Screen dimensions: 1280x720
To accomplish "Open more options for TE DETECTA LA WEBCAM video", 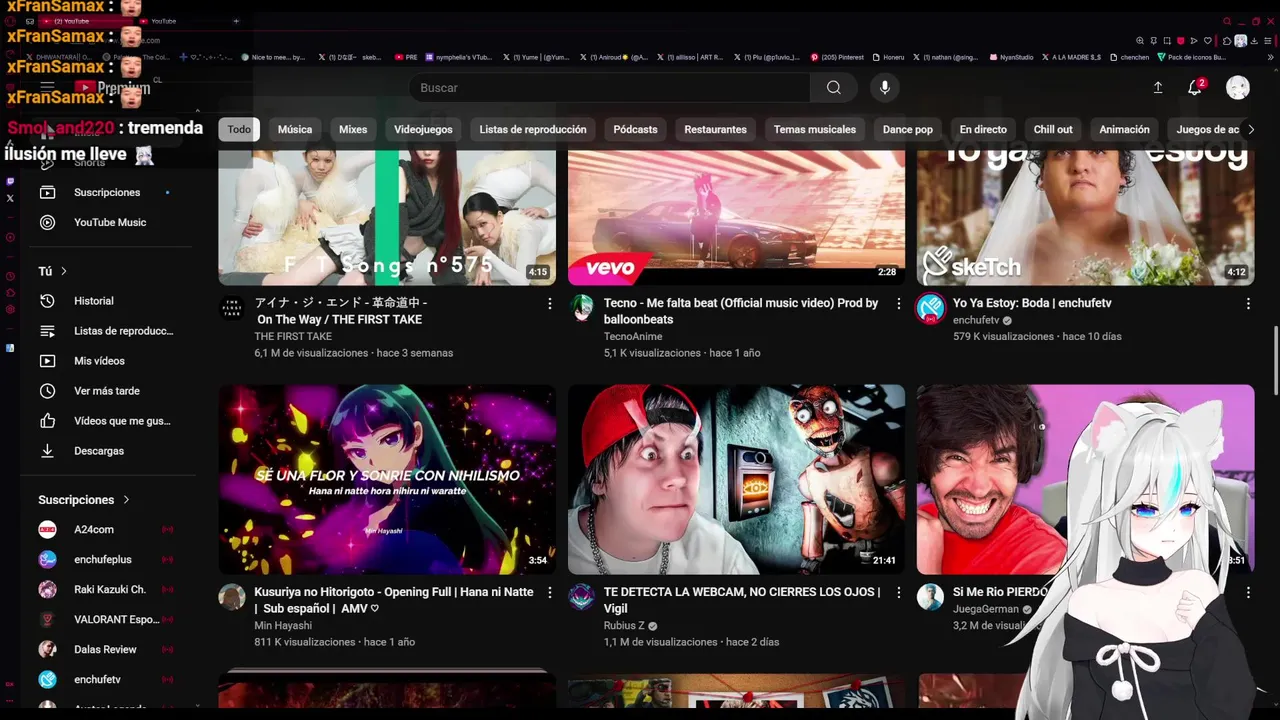I will [898, 592].
